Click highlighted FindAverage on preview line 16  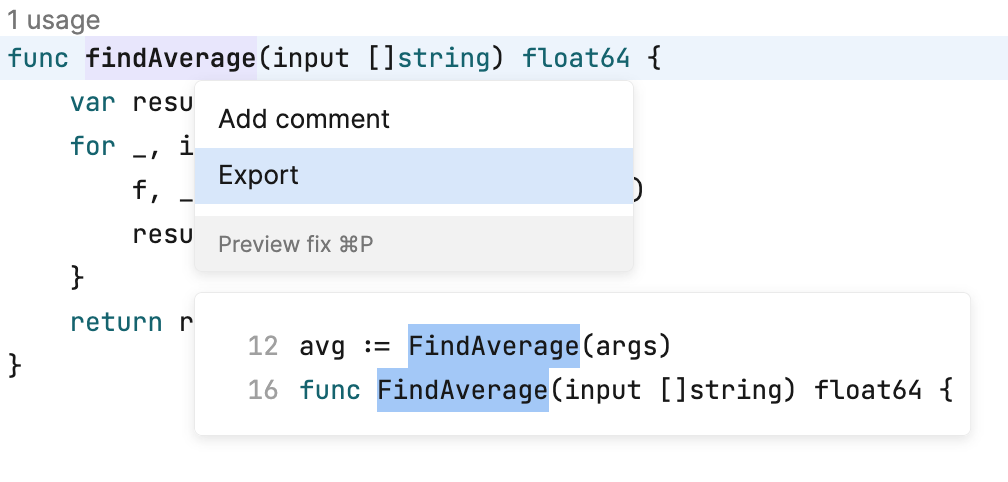tap(462, 390)
